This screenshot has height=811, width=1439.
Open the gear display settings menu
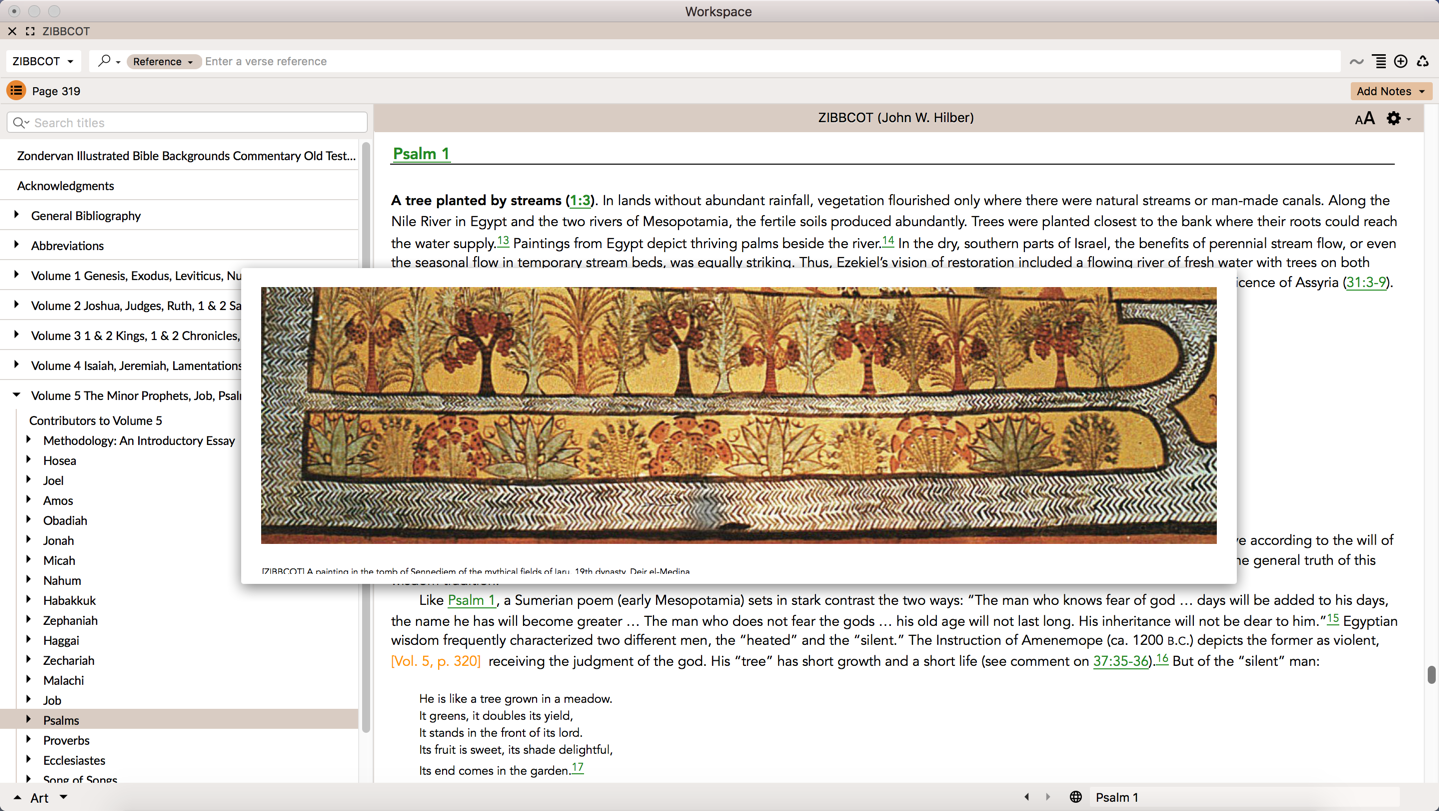[x=1397, y=118]
